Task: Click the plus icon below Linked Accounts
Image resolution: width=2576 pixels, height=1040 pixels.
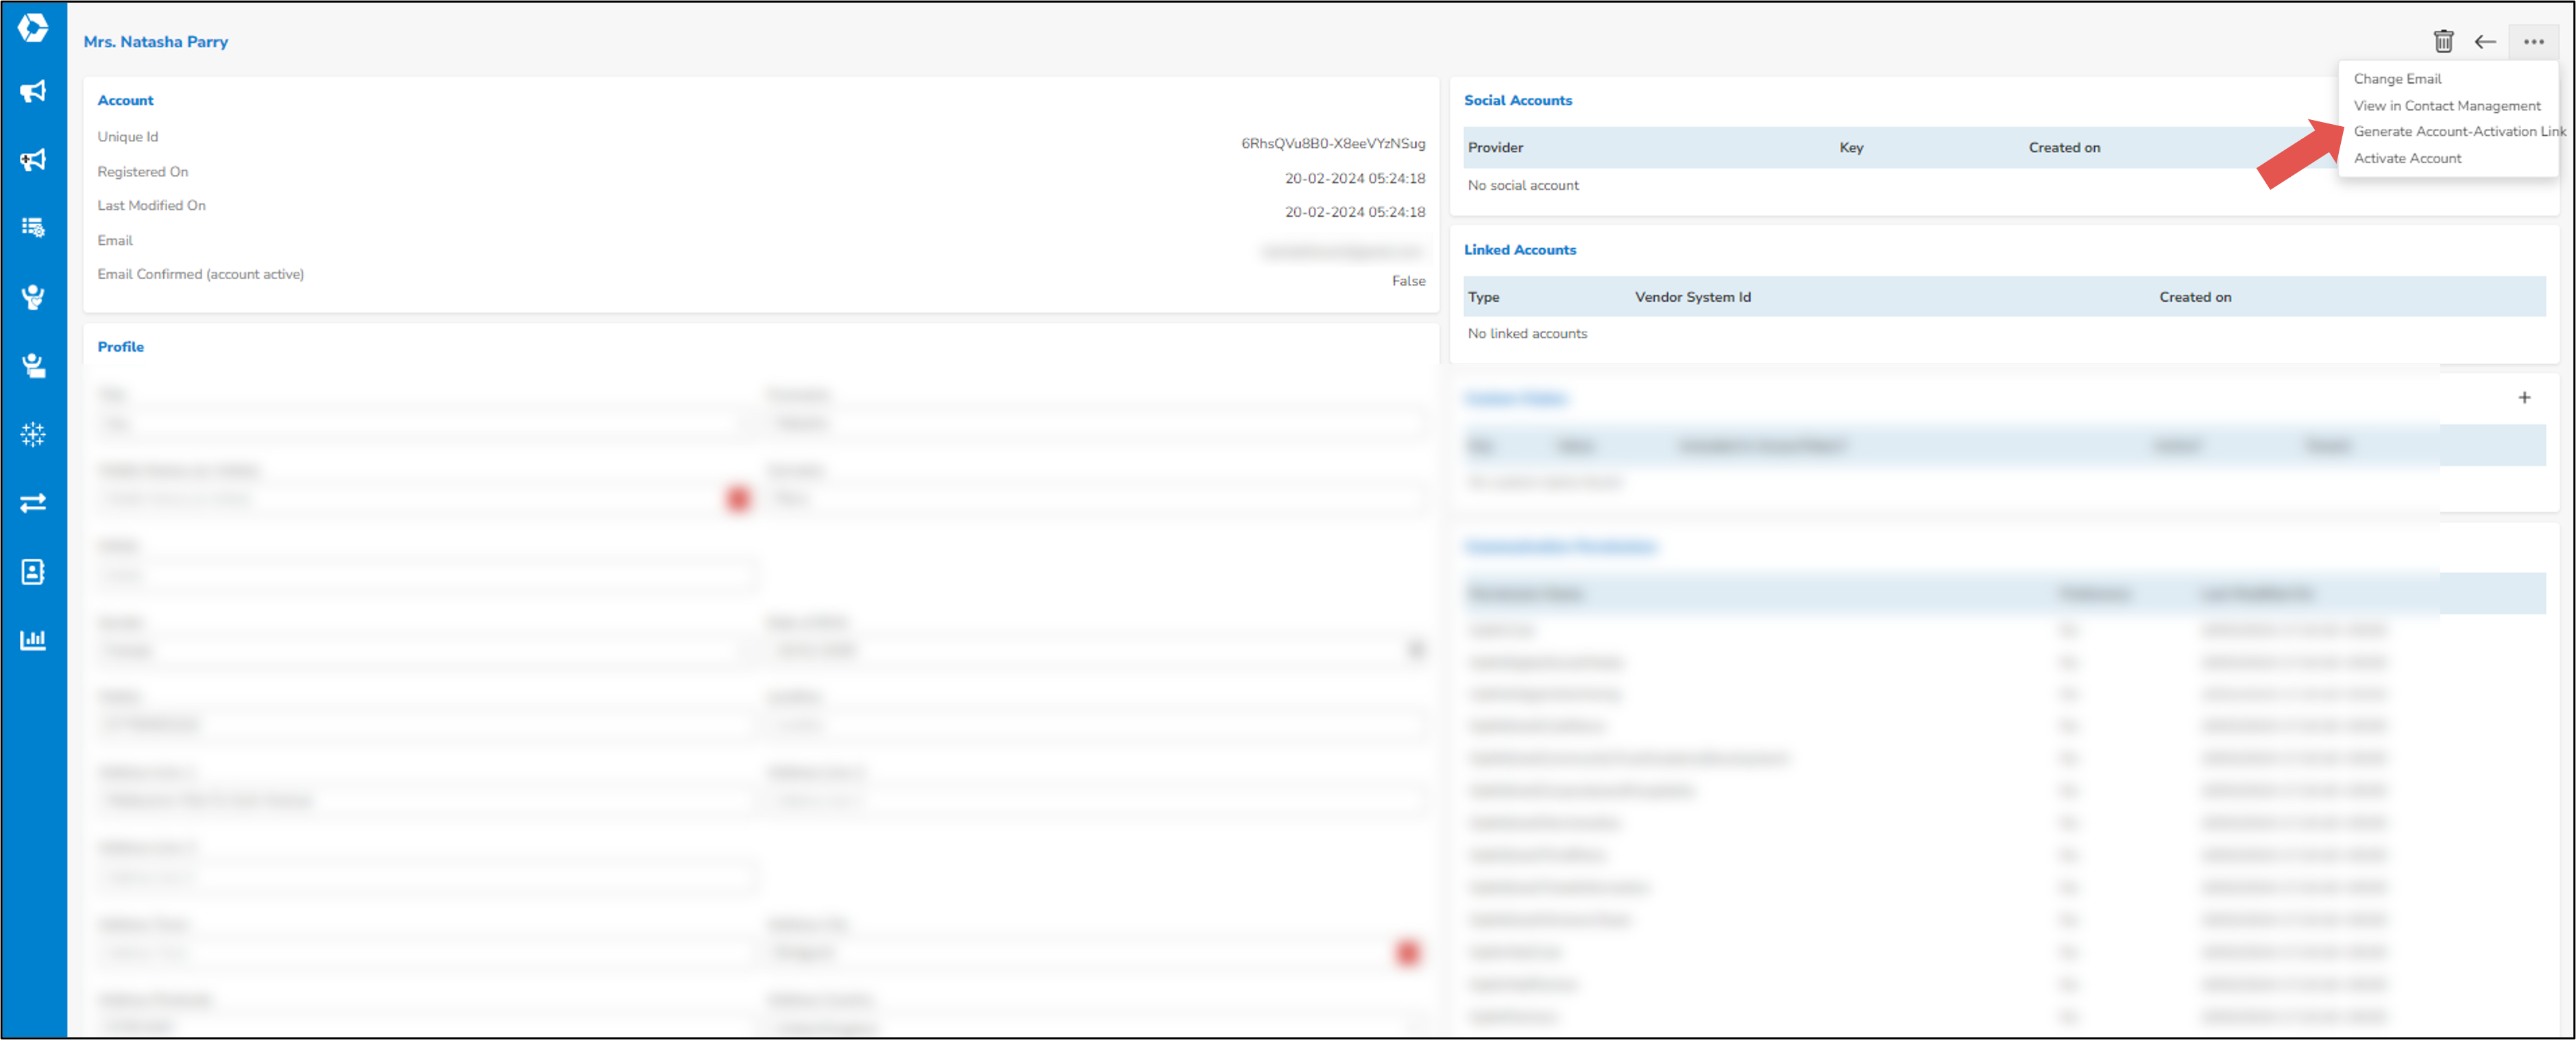Action: pos(2524,398)
